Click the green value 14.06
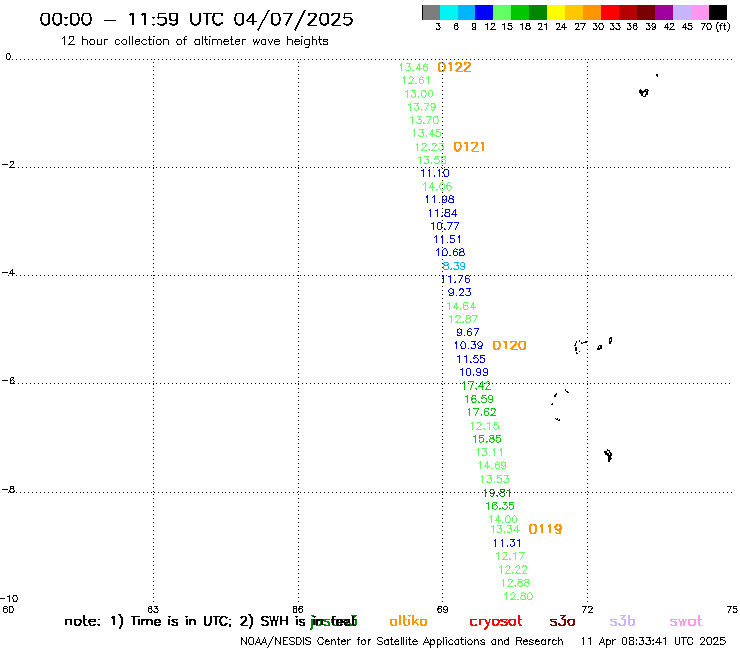740x650 pixels. coord(437,186)
